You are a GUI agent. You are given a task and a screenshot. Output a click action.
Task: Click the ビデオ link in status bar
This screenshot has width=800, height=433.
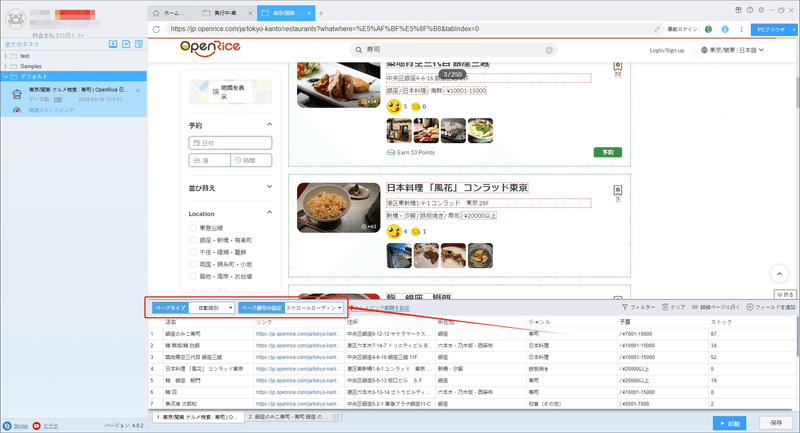(x=50, y=426)
